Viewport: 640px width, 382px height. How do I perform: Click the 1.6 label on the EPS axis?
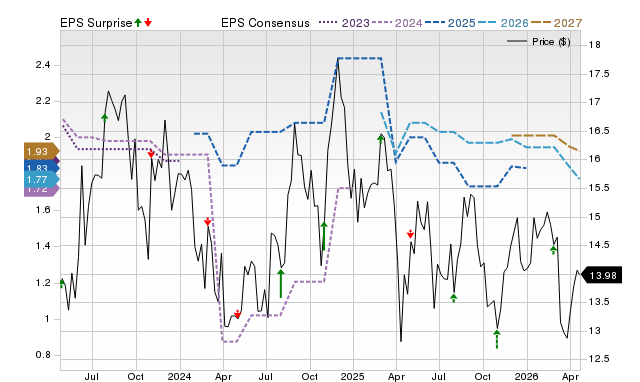(x=43, y=210)
